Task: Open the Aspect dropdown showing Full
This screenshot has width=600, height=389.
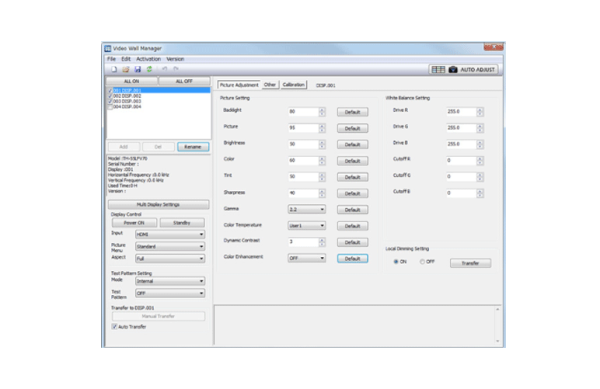Action: click(x=170, y=259)
